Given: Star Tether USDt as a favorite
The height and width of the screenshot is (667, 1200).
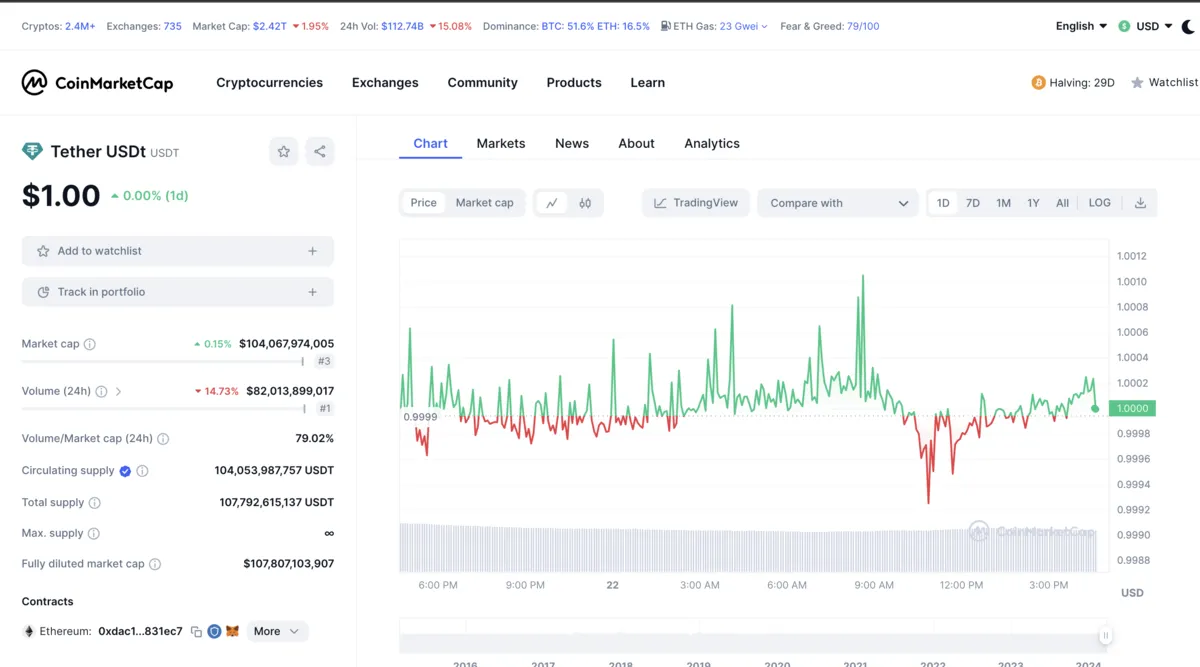Looking at the screenshot, I should coord(284,151).
